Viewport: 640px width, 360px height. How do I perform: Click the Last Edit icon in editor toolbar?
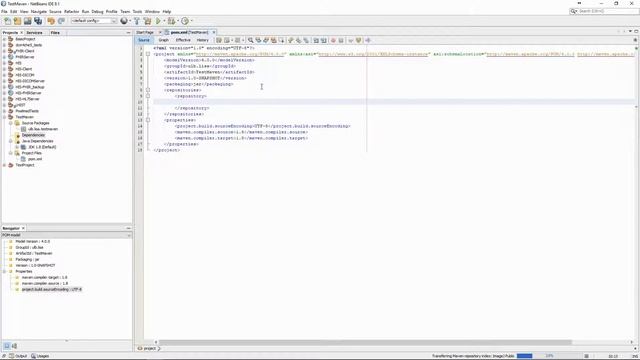click(219, 40)
